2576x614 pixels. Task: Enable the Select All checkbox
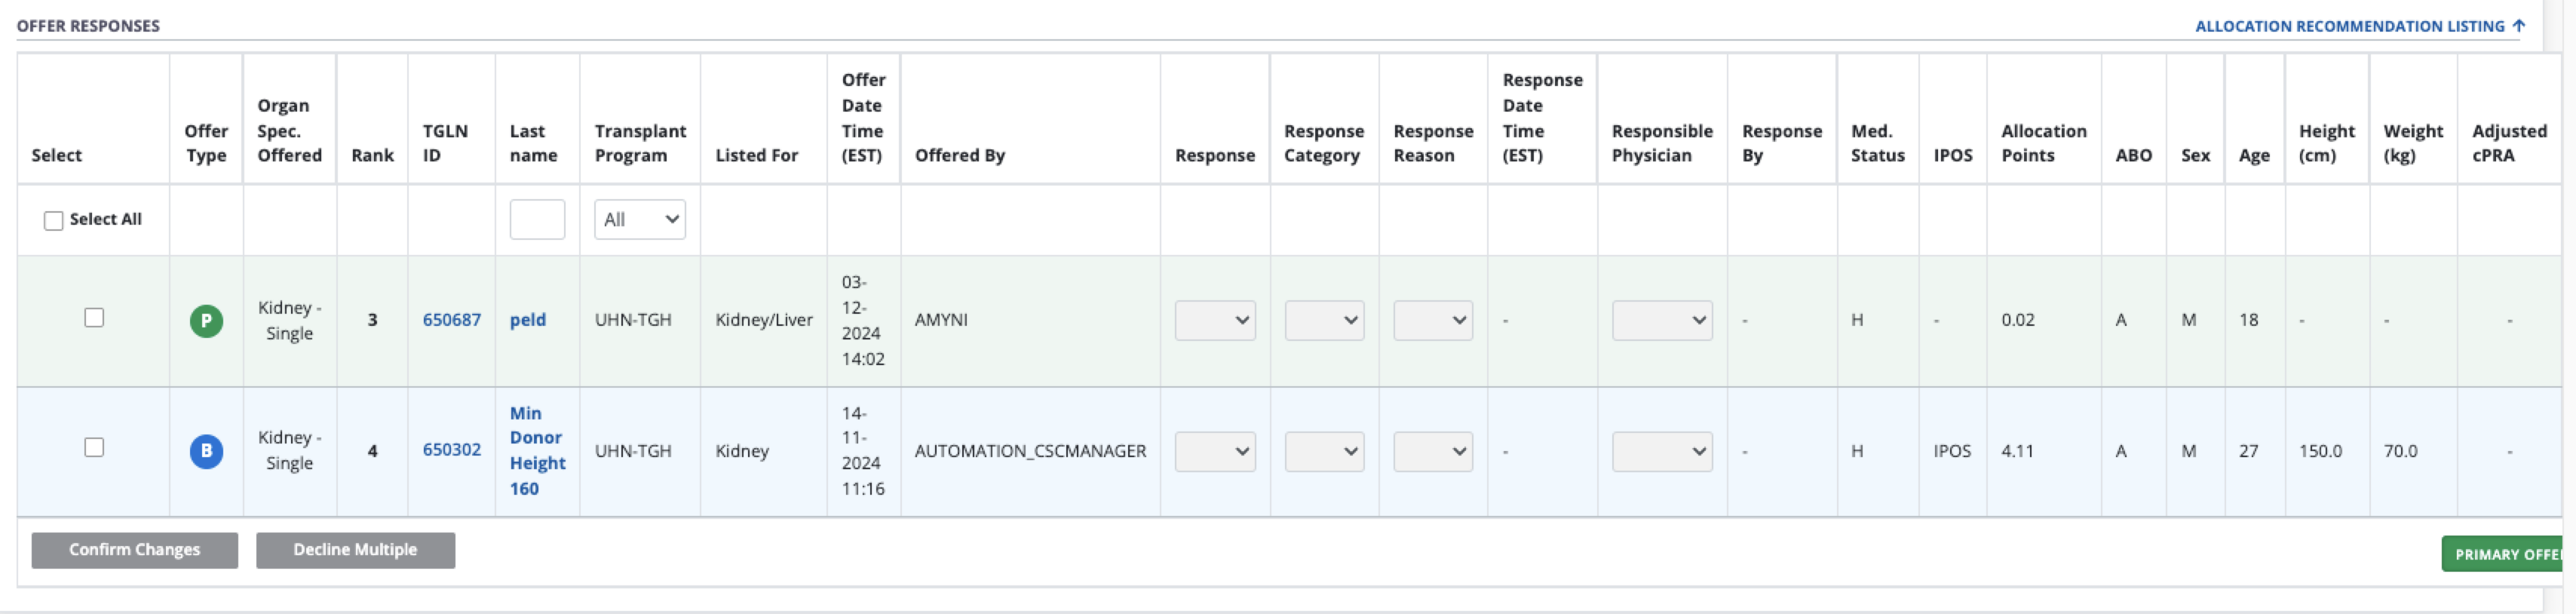pyautogui.click(x=54, y=220)
